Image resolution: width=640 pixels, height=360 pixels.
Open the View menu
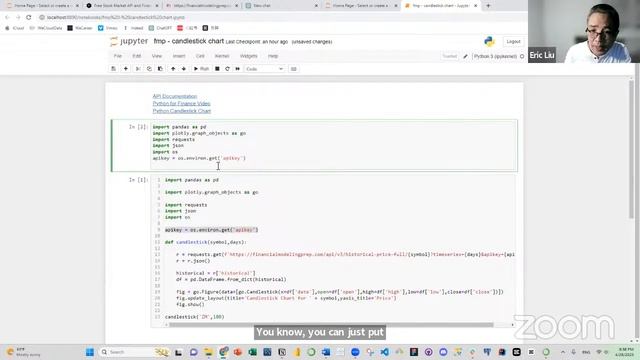tap(157, 56)
